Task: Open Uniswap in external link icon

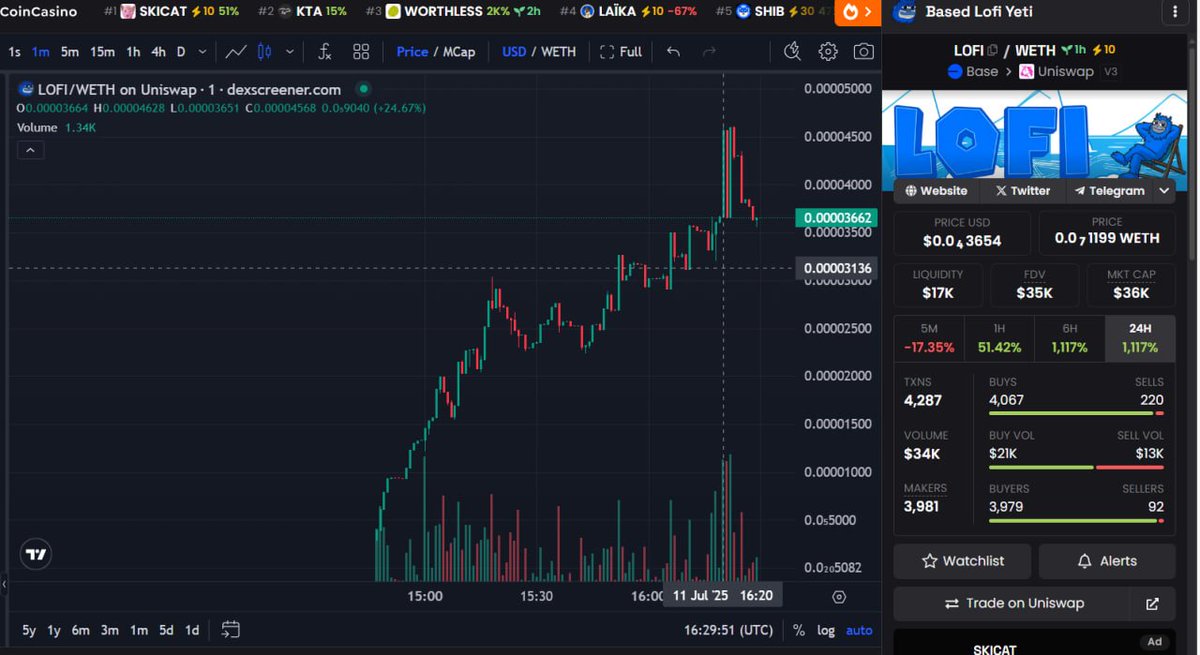Action: click(x=1152, y=604)
